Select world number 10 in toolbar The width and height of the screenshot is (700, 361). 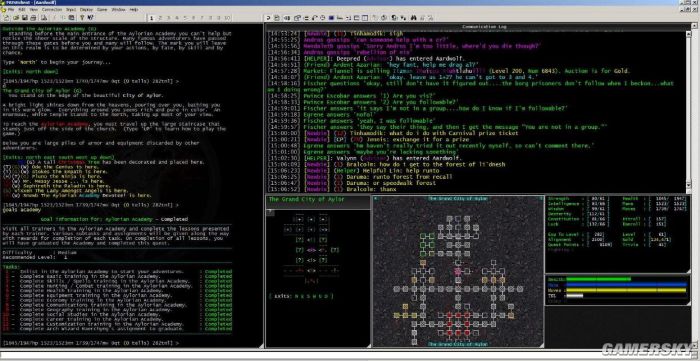click(226, 18)
